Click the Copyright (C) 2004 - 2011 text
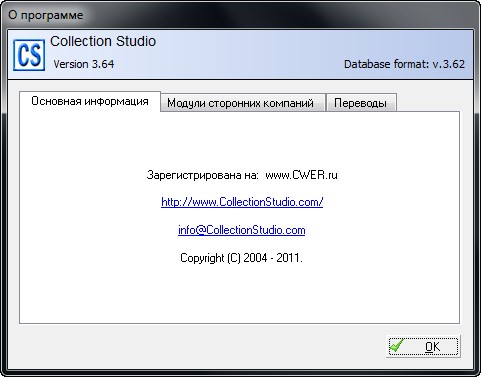This screenshot has width=481, height=377. [x=241, y=258]
